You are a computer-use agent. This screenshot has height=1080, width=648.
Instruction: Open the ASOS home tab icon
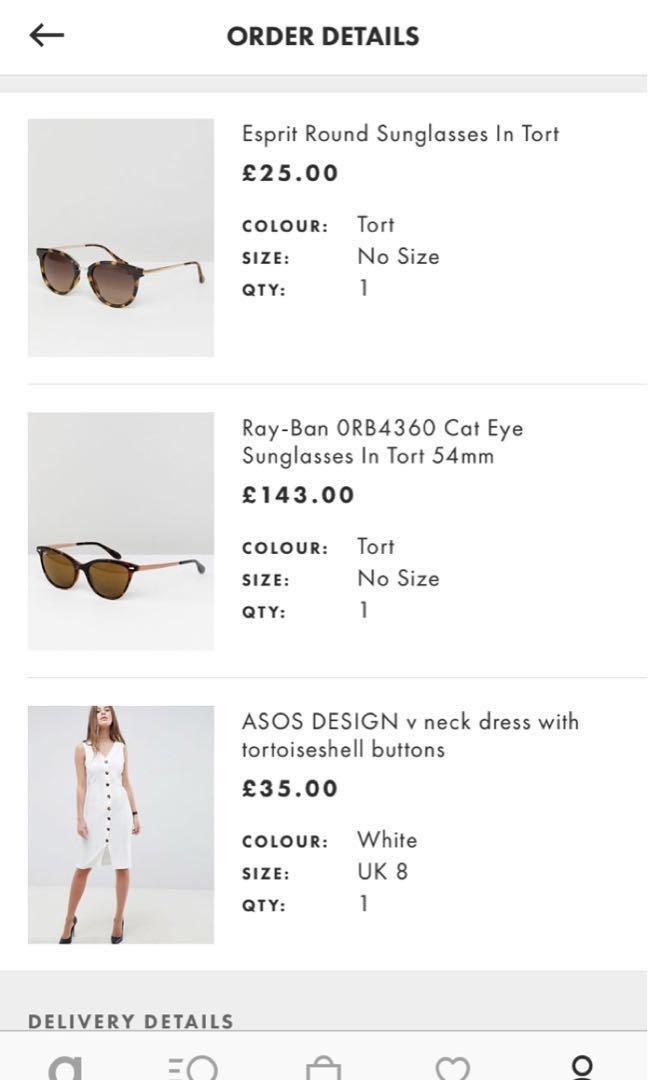[65, 1066]
